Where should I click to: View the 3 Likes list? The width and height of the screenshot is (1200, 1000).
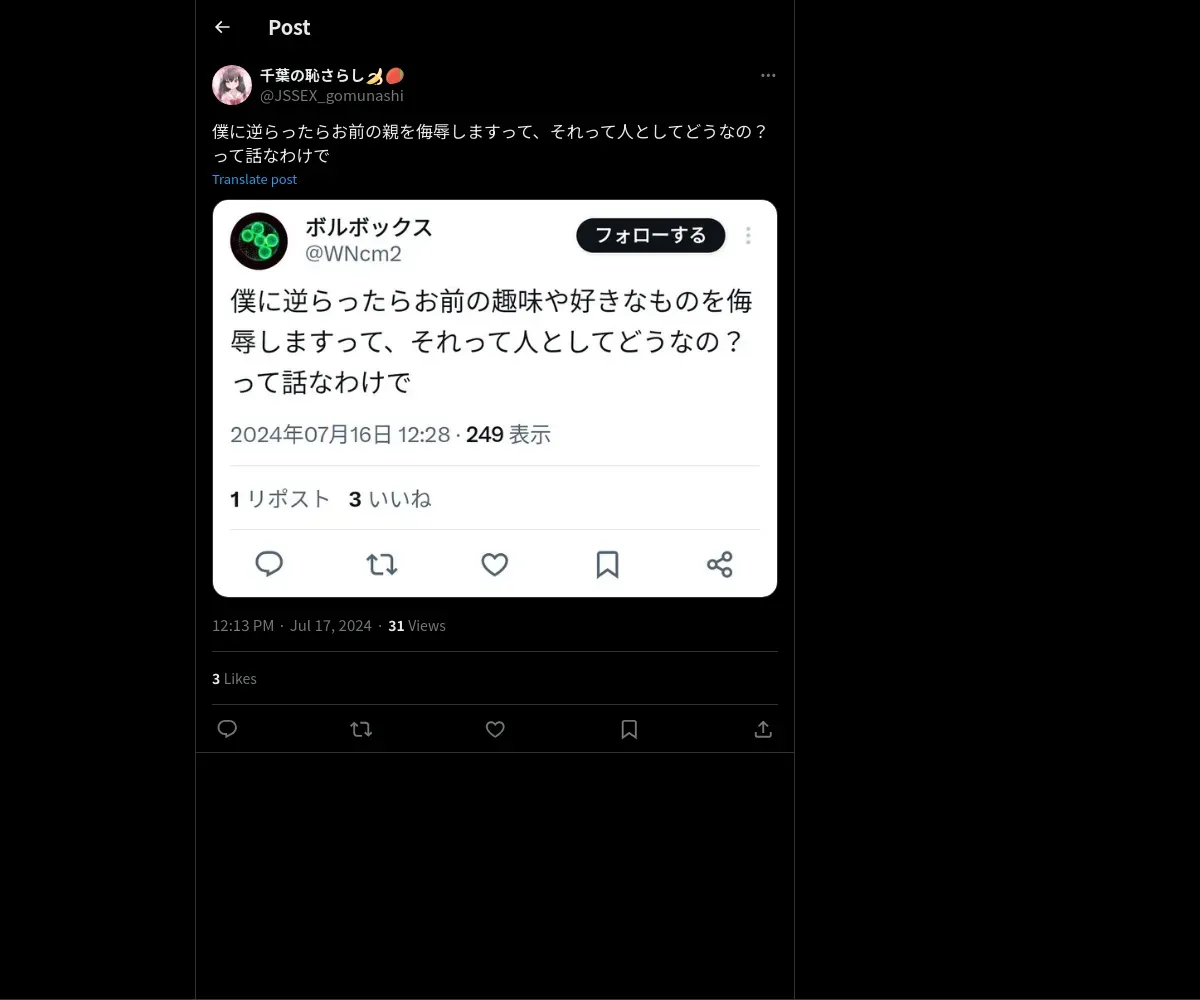coord(234,678)
